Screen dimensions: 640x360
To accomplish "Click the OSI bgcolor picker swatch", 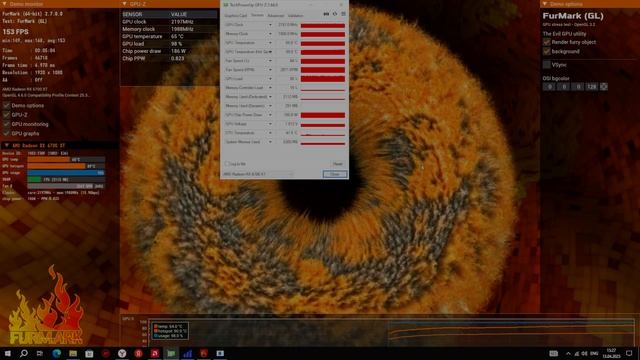I will click(x=603, y=87).
